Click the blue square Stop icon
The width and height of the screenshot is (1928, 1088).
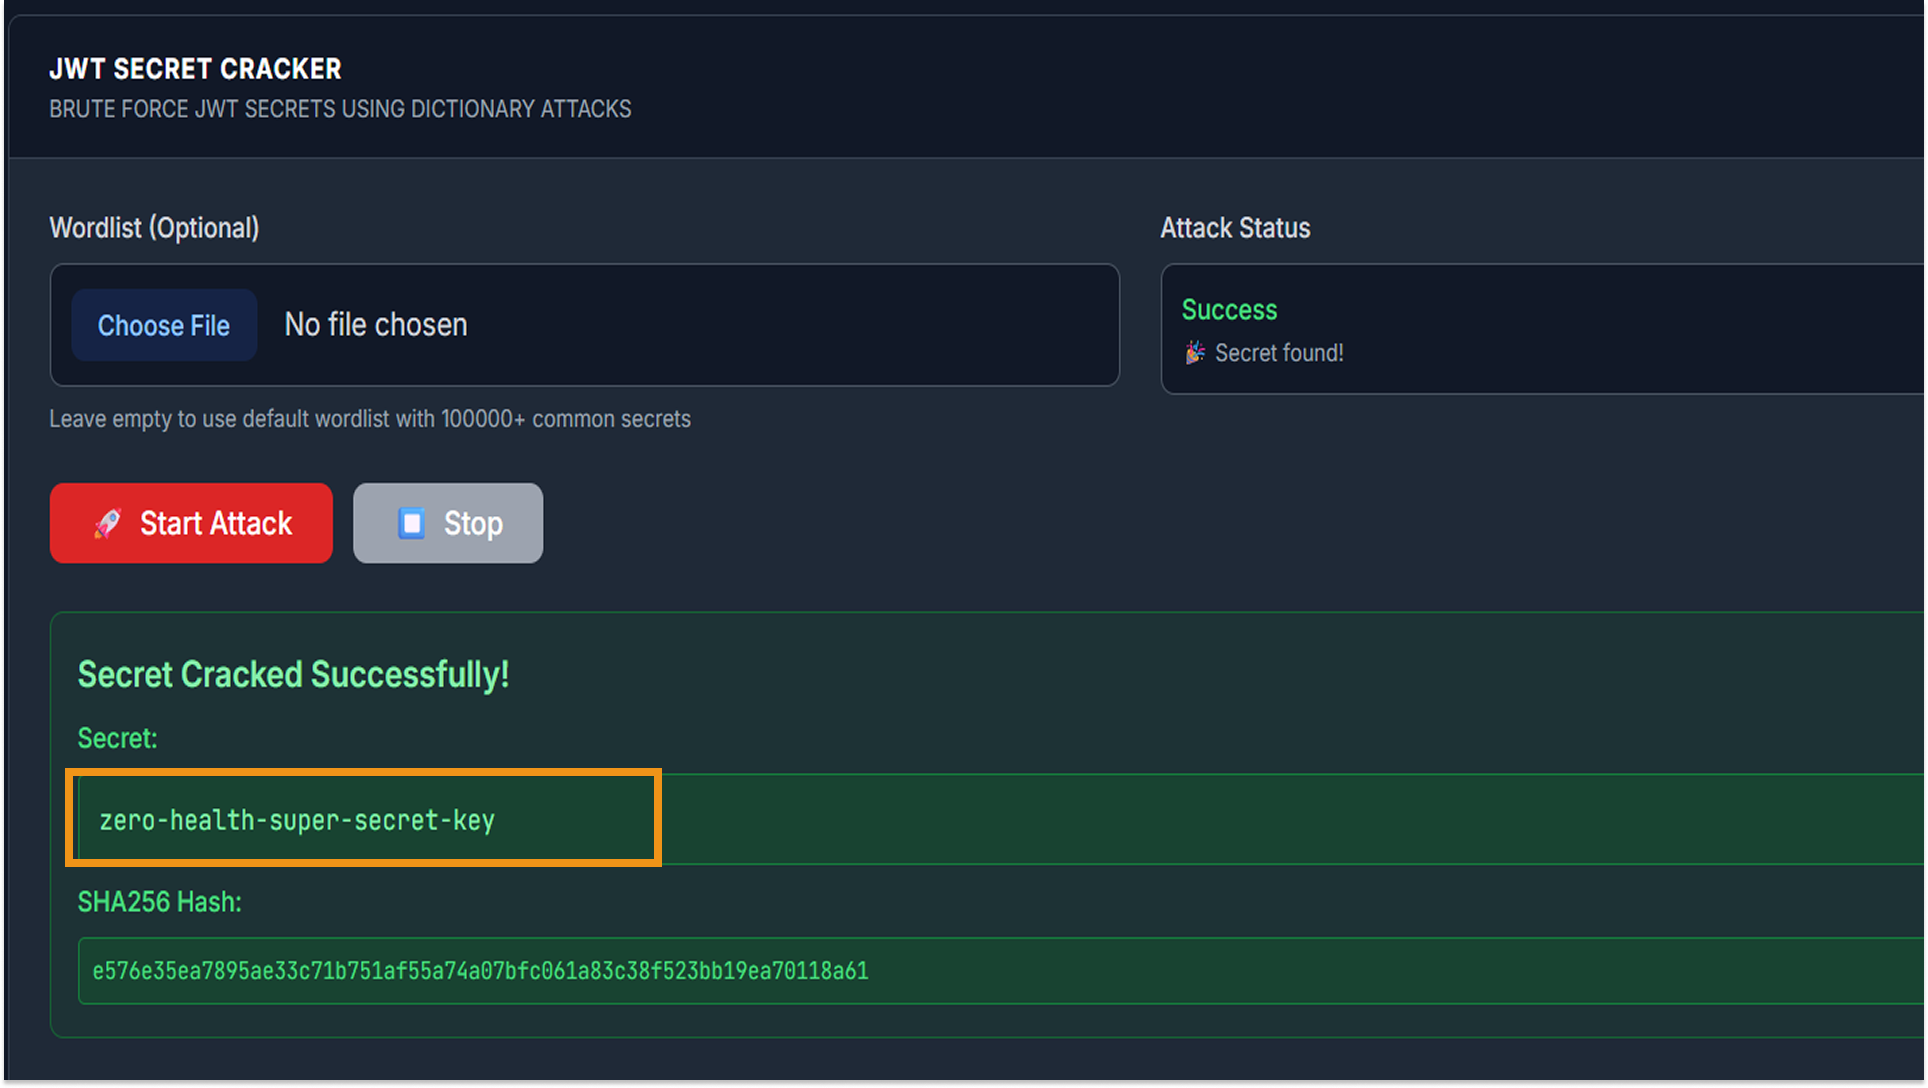click(411, 523)
